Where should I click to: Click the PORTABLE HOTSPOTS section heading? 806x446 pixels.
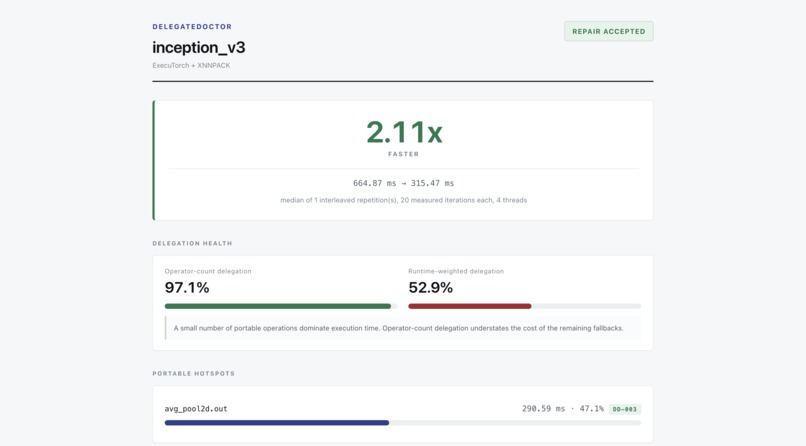click(193, 374)
